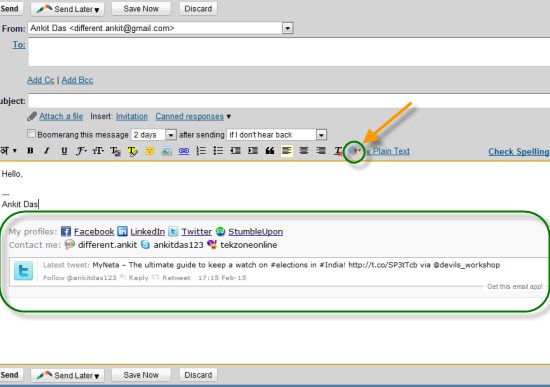Toggle bold formatting in the toolbar

(30, 151)
